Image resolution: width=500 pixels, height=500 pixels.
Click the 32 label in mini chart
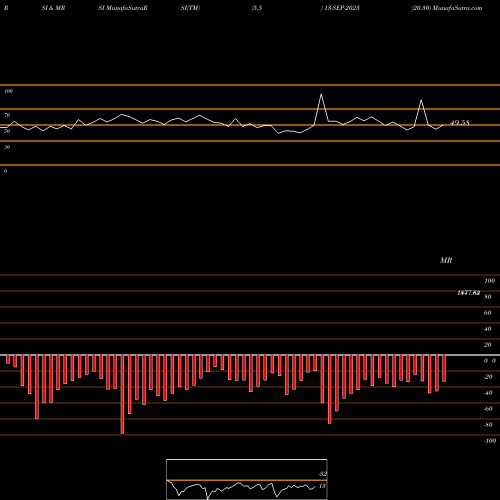pyautogui.click(x=322, y=474)
